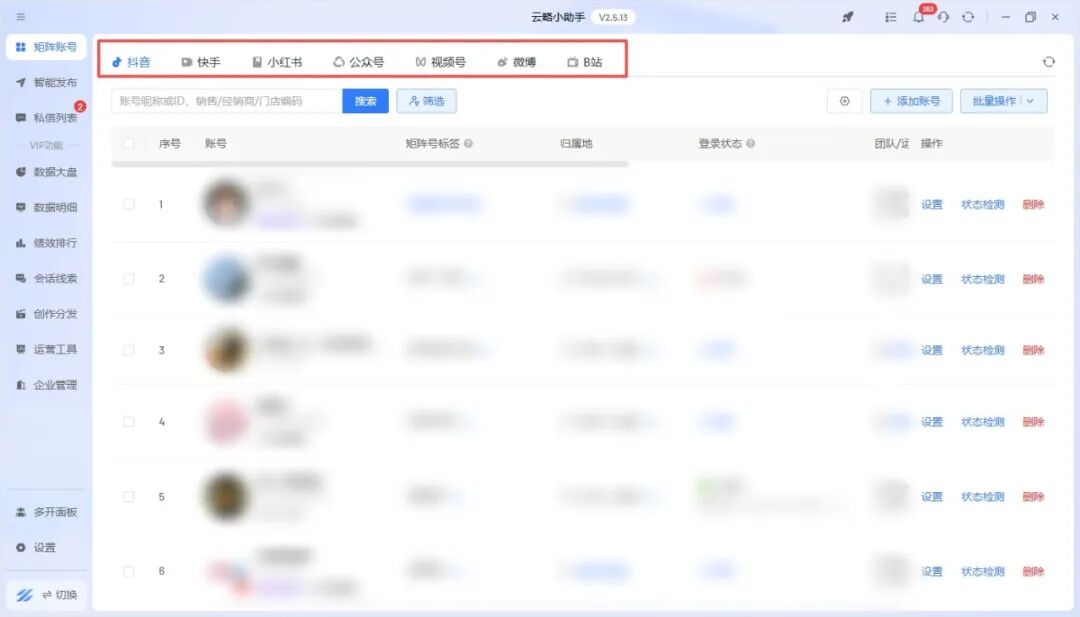Open the 筛选 filter button
The height and width of the screenshot is (617, 1080).
coord(426,101)
